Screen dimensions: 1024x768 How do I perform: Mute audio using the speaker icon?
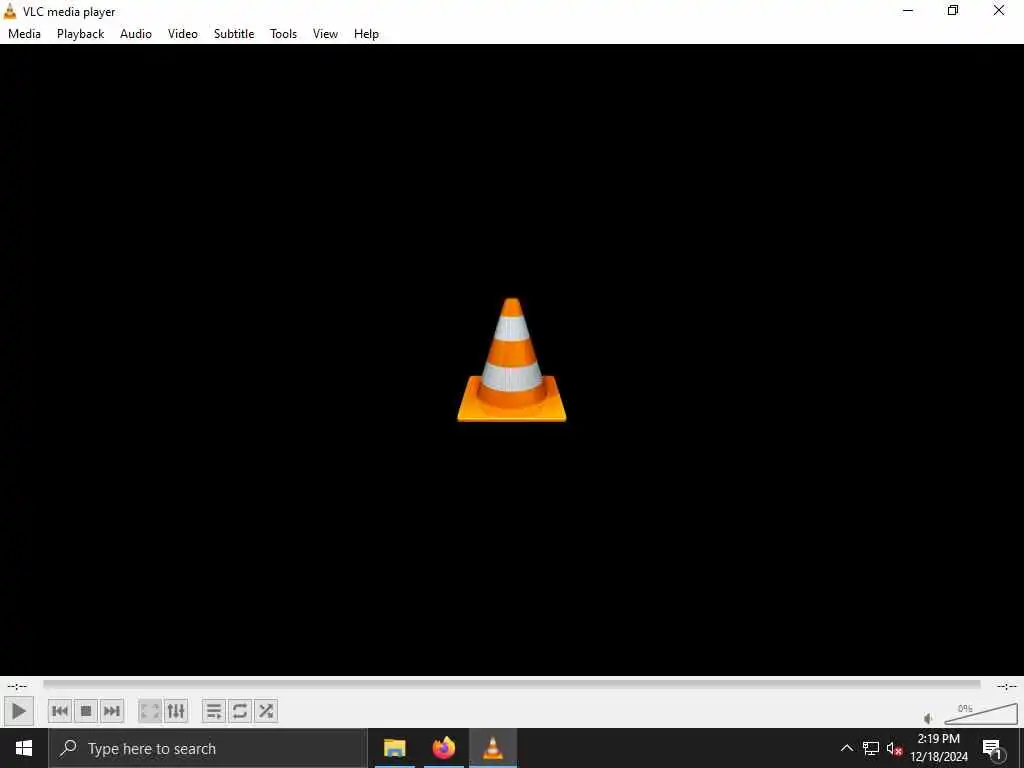[928, 718]
